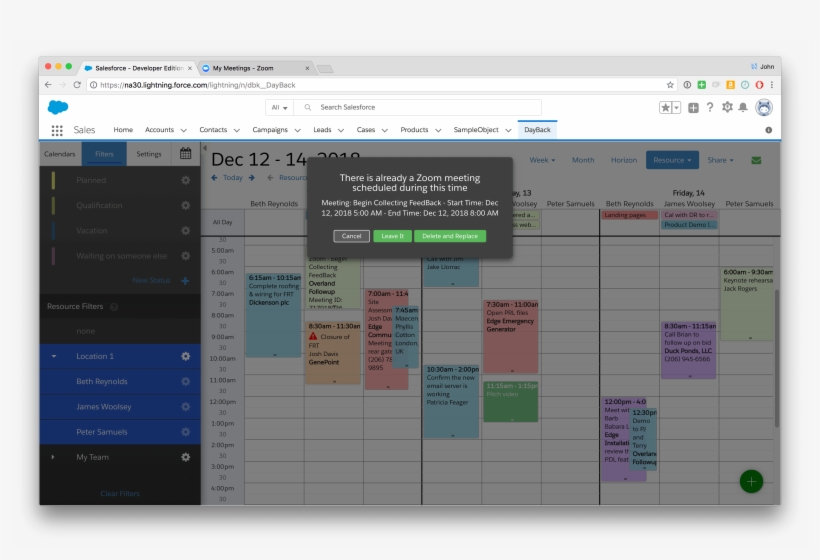This screenshot has height=560, width=820.
Task: Open the Resource view dropdown
Action: click(672, 160)
